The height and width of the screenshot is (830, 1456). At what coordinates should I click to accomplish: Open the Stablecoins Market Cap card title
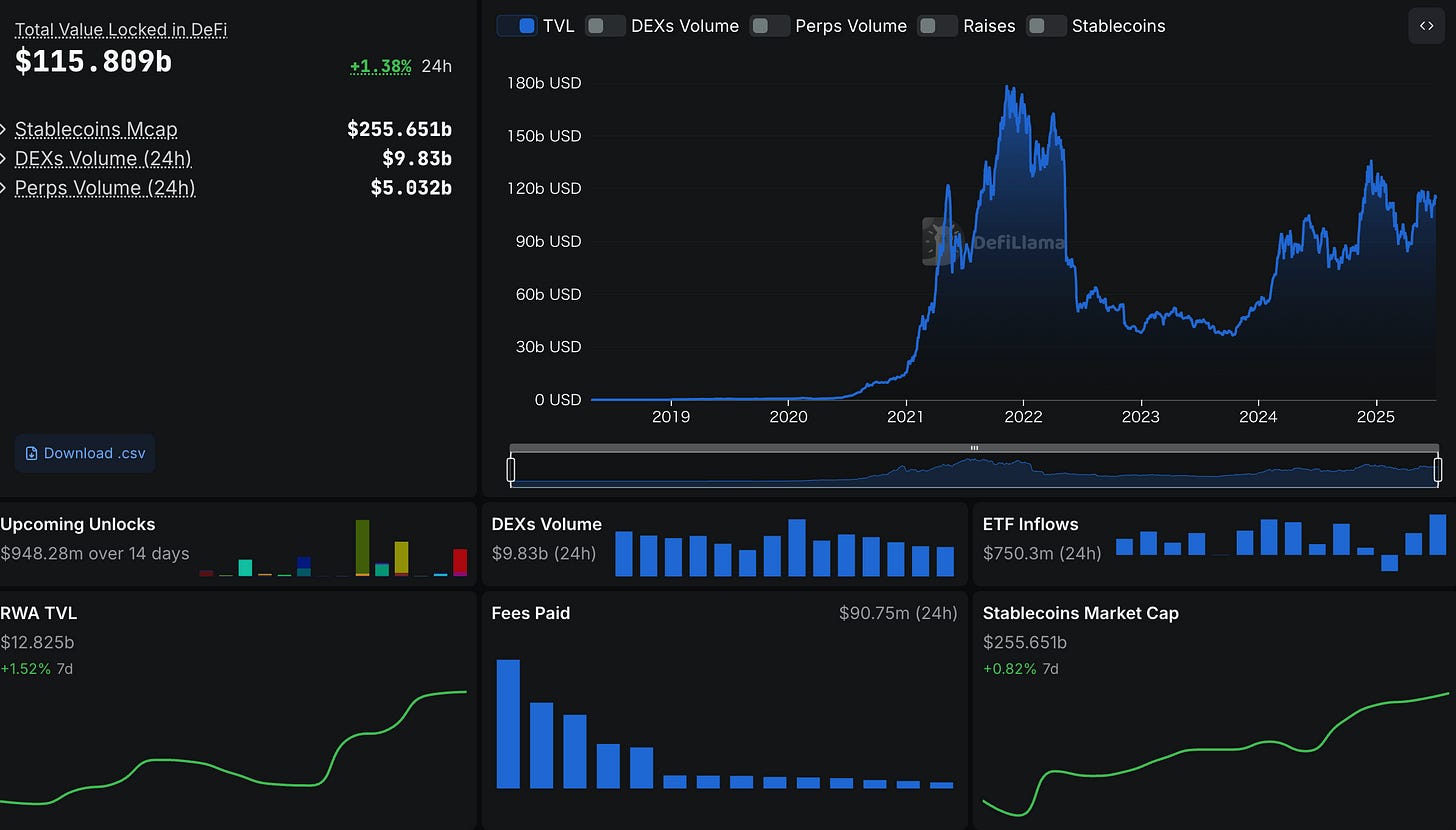click(x=1081, y=613)
